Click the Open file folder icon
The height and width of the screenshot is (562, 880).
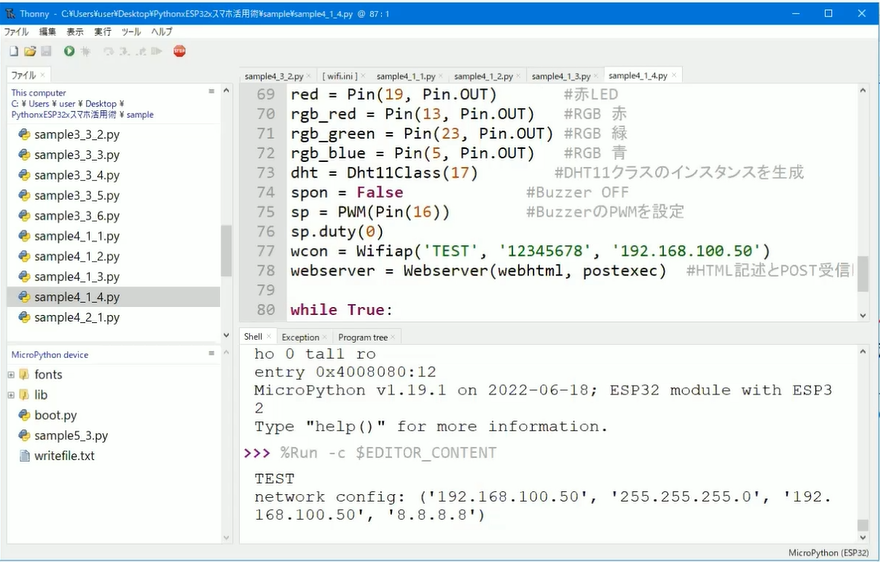pyautogui.click(x=30, y=51)
